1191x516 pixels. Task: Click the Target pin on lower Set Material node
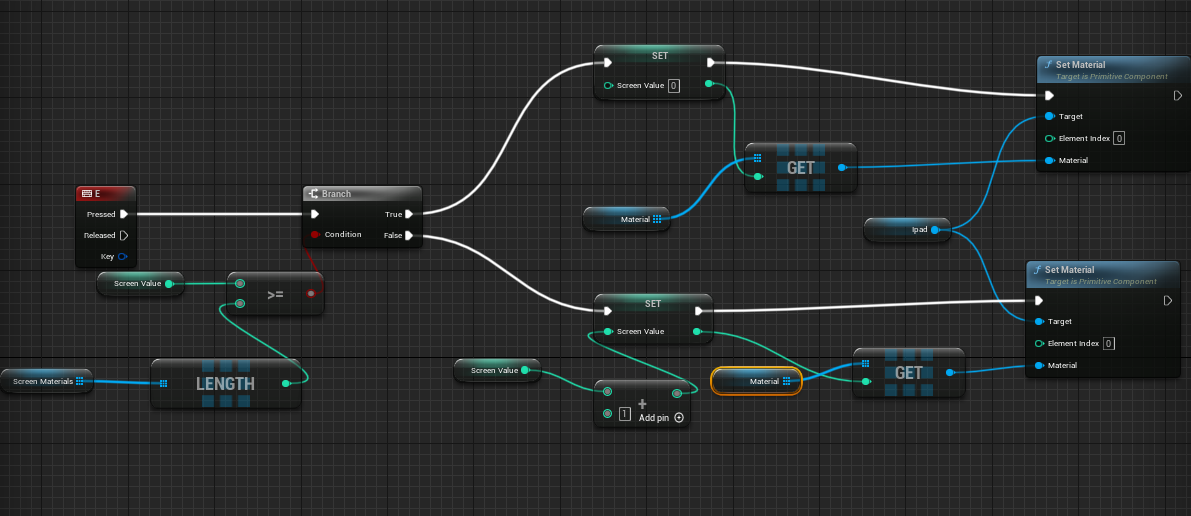tap(1039, 321)
